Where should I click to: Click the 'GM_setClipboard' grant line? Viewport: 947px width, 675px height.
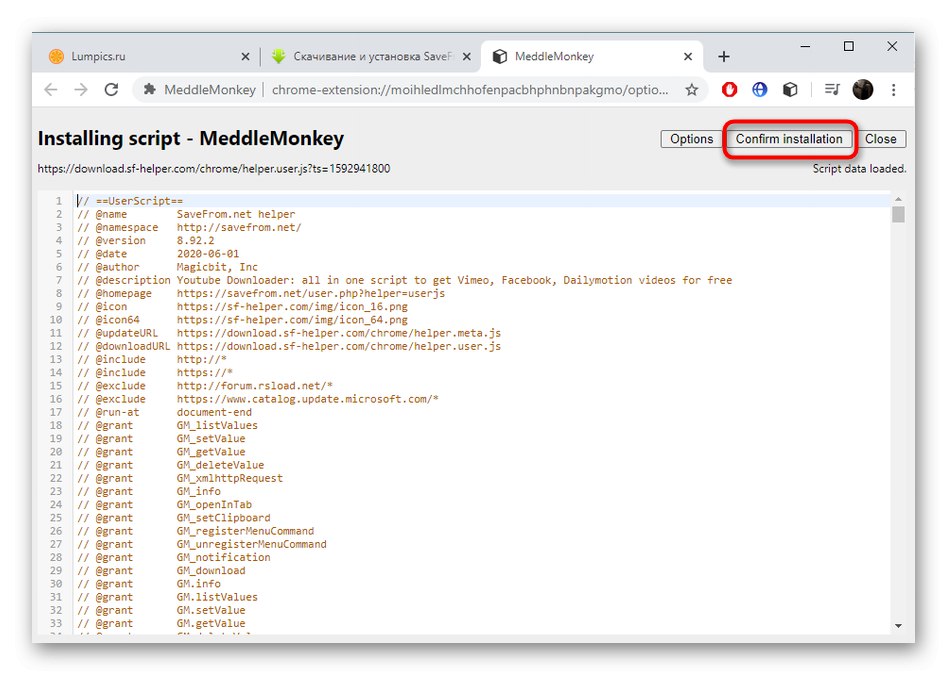click(x=173, y=518)
